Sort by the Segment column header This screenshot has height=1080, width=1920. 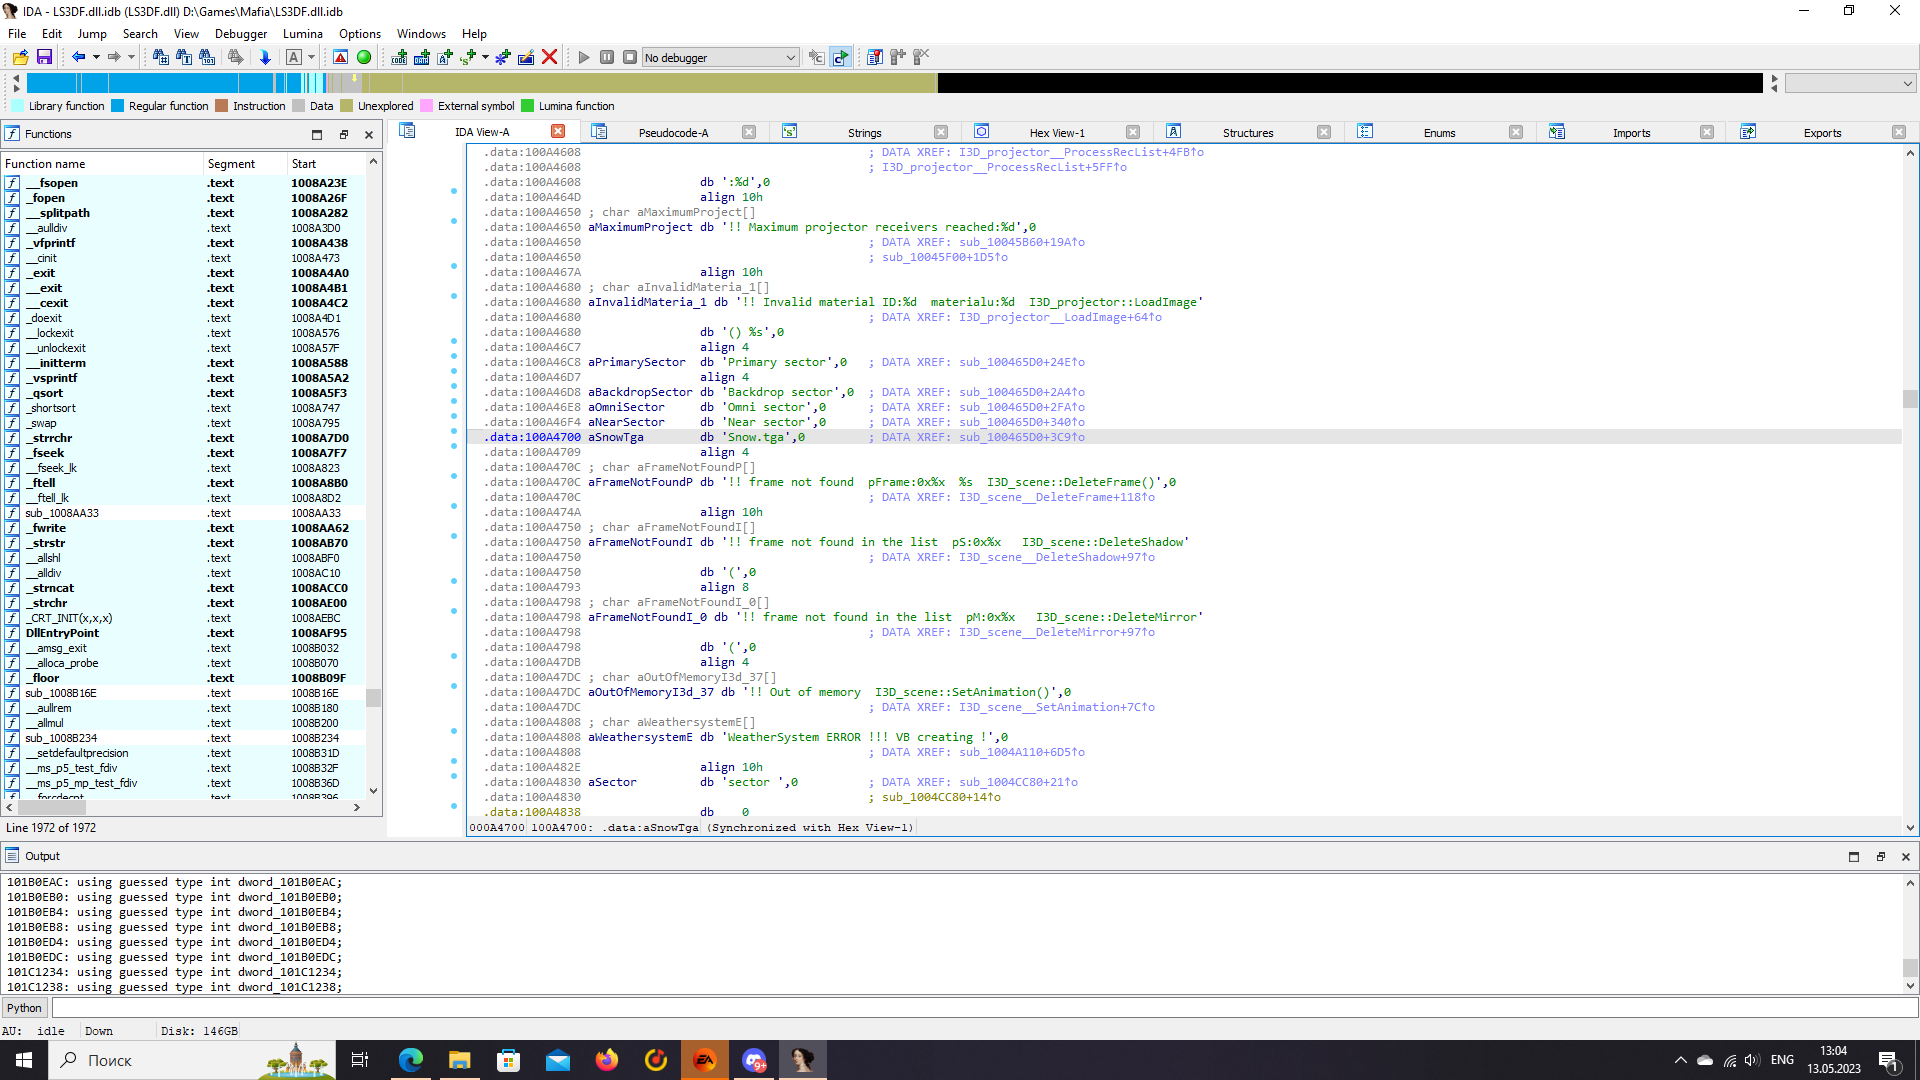(x=231, y=163)
